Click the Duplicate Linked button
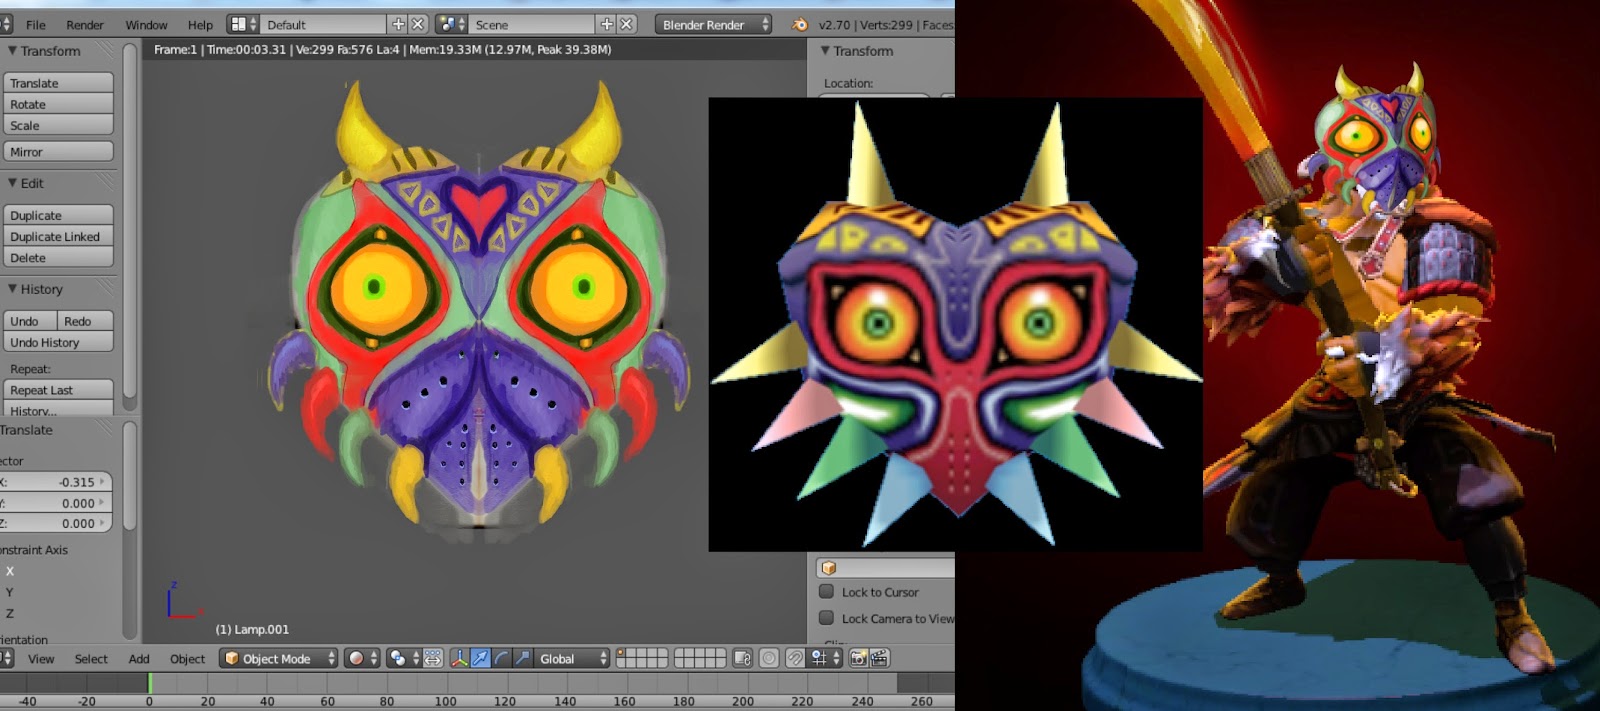This screenshot has width=1600, height=711. coord(58,236)
